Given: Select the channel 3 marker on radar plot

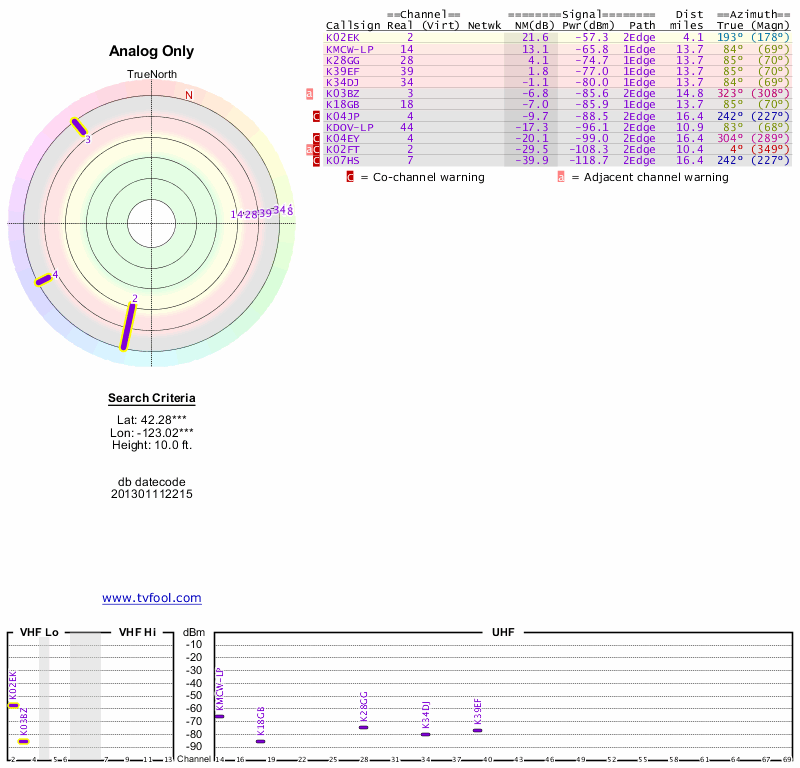Looking at the screenshot, I should click(x=79, y=127).
